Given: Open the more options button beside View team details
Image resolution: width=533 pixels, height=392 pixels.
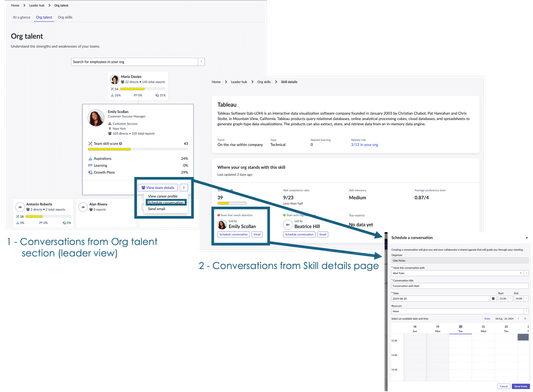Looking at the screenshot, I should coord(184,188).
